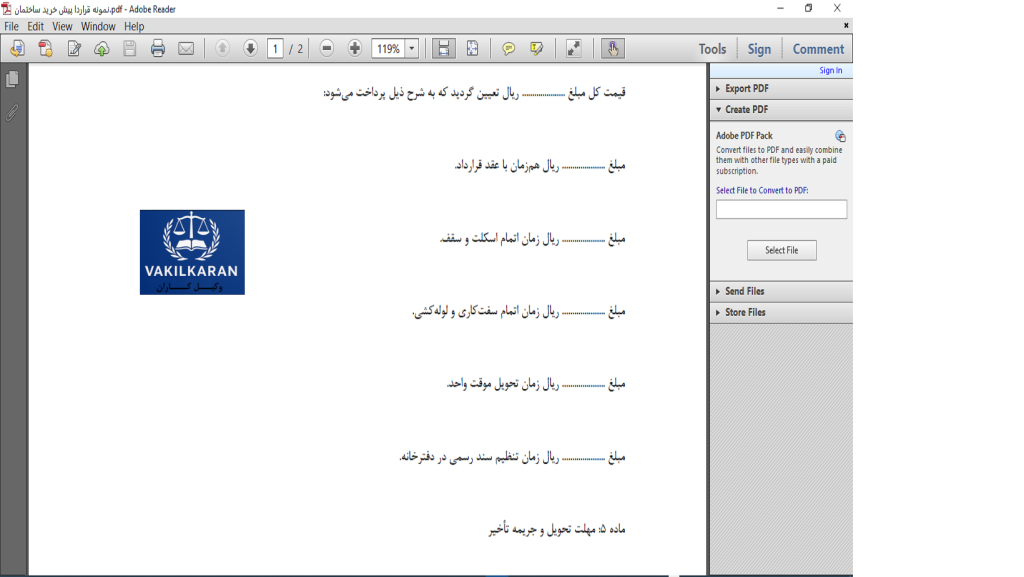Click the zoom out minus button
This screenshot has height=577, width=1024.
(327, 48)
